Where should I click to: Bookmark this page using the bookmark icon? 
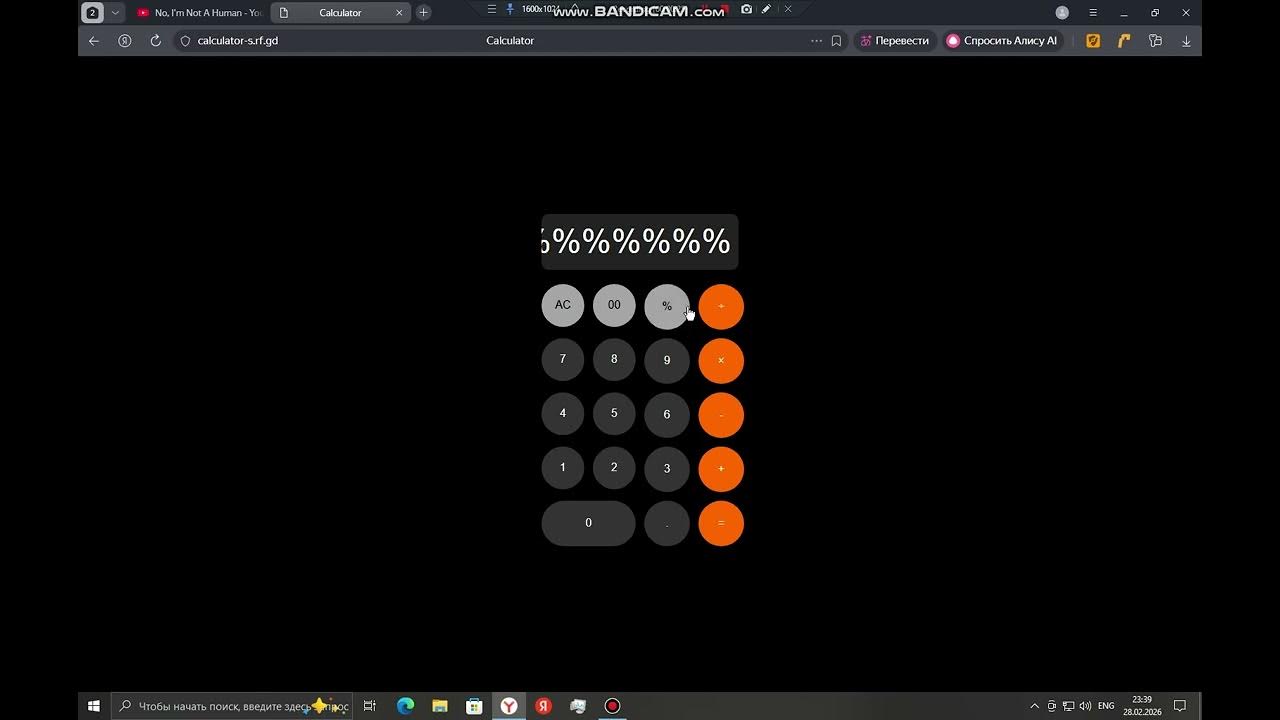[x=836, y=41]
